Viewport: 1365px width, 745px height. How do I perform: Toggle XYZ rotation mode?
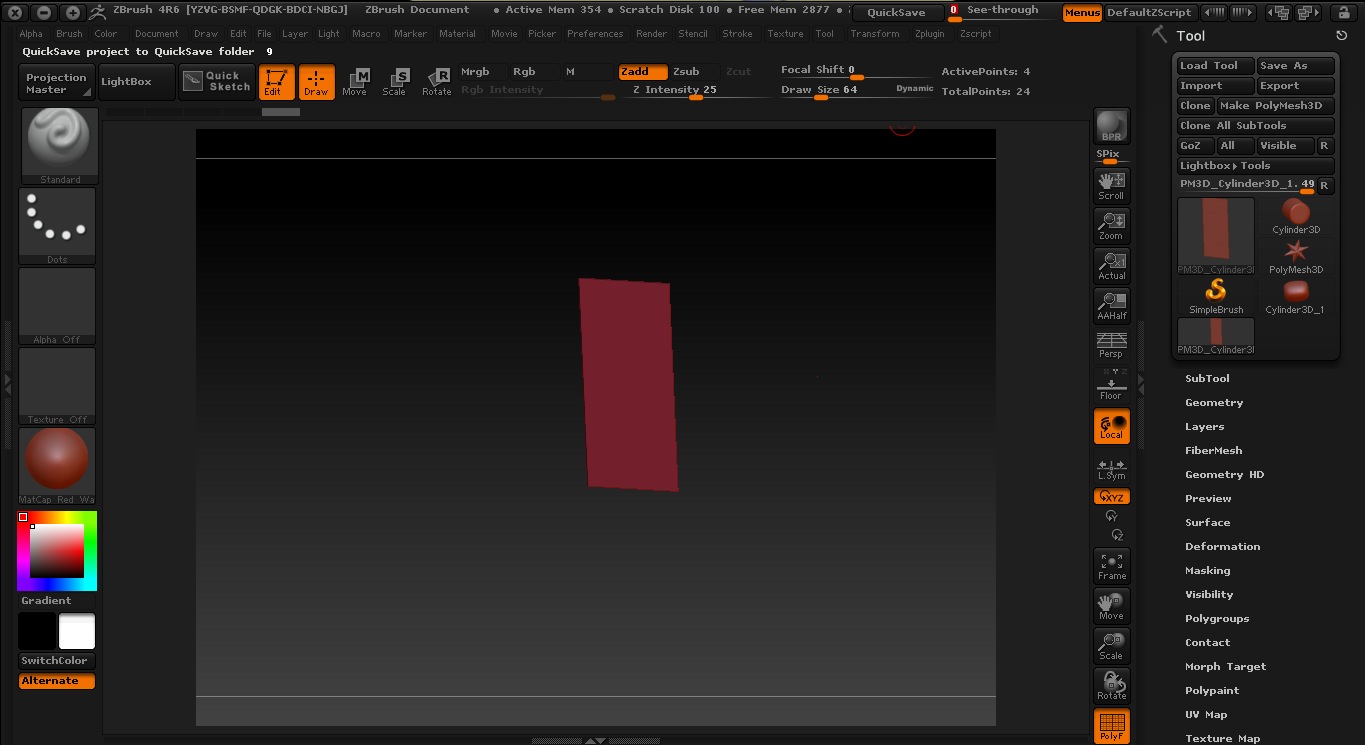[x=1111, y=496]
